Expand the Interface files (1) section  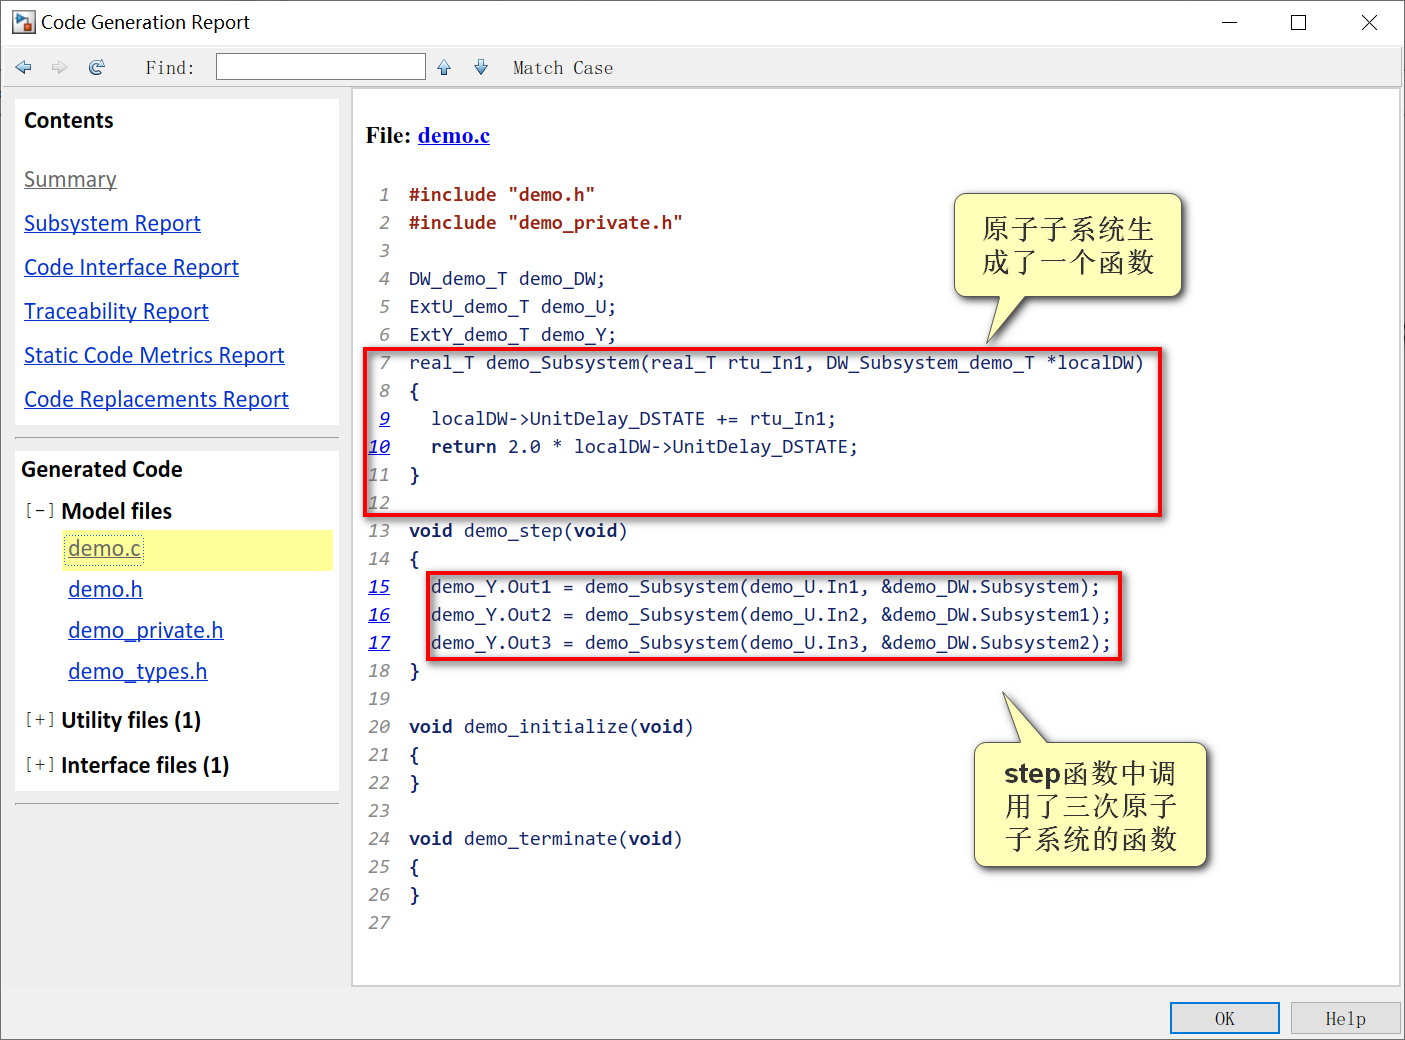click(40, 765)
